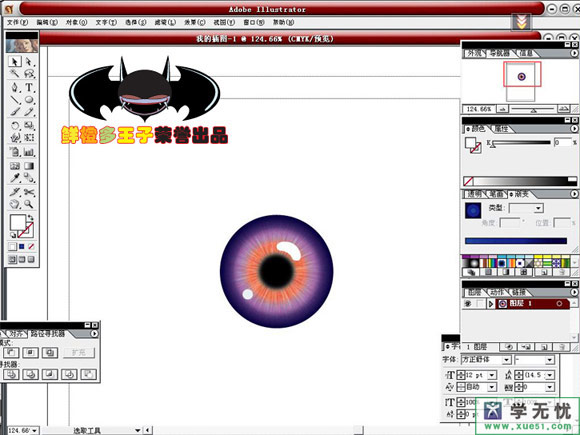
Task: Pick the Scissors tool
Action: coord(29,192)
